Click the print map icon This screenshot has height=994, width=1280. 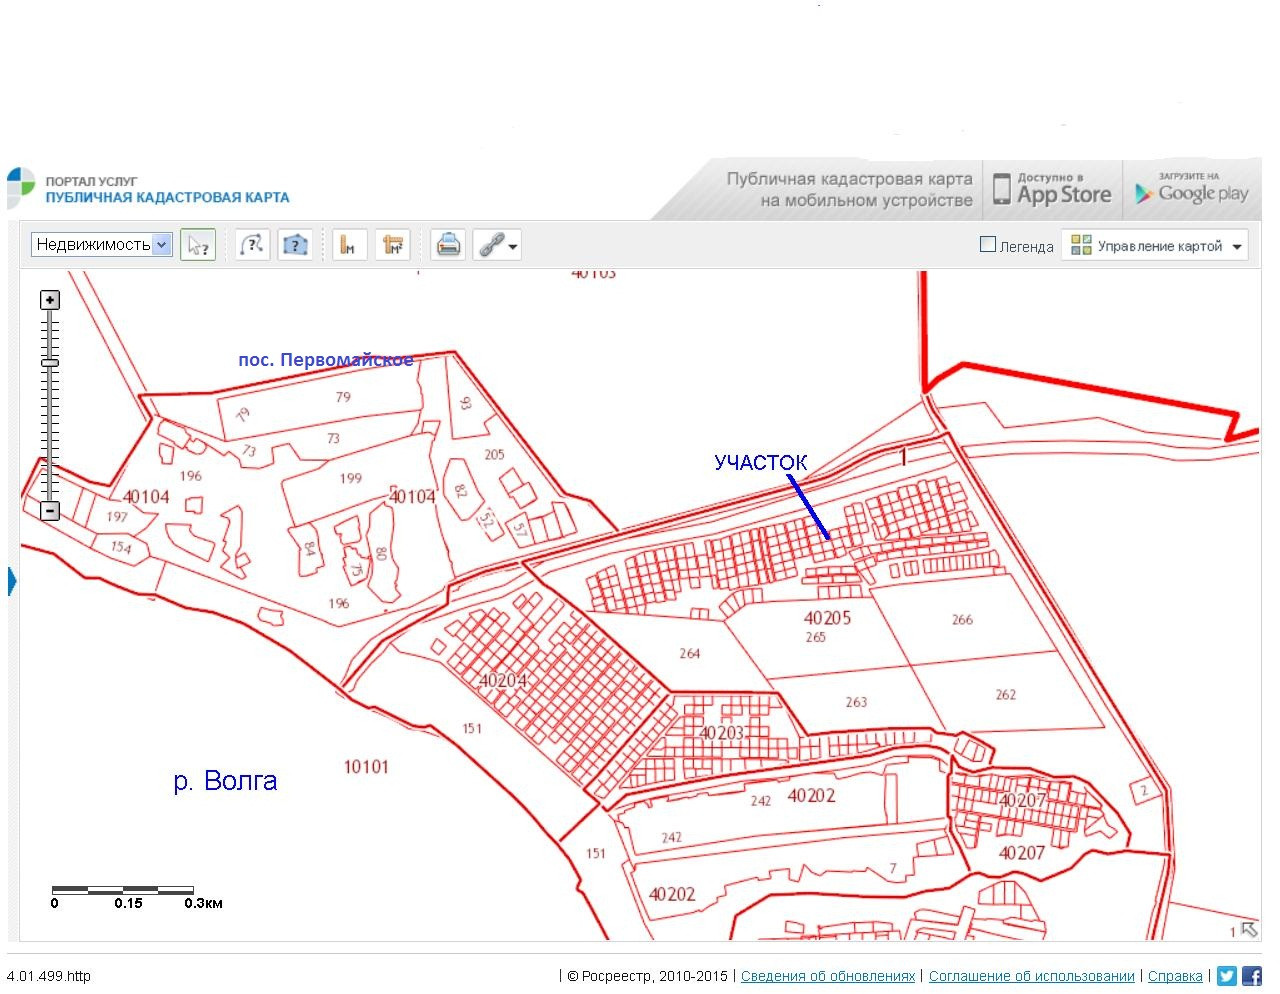[448, 245]
